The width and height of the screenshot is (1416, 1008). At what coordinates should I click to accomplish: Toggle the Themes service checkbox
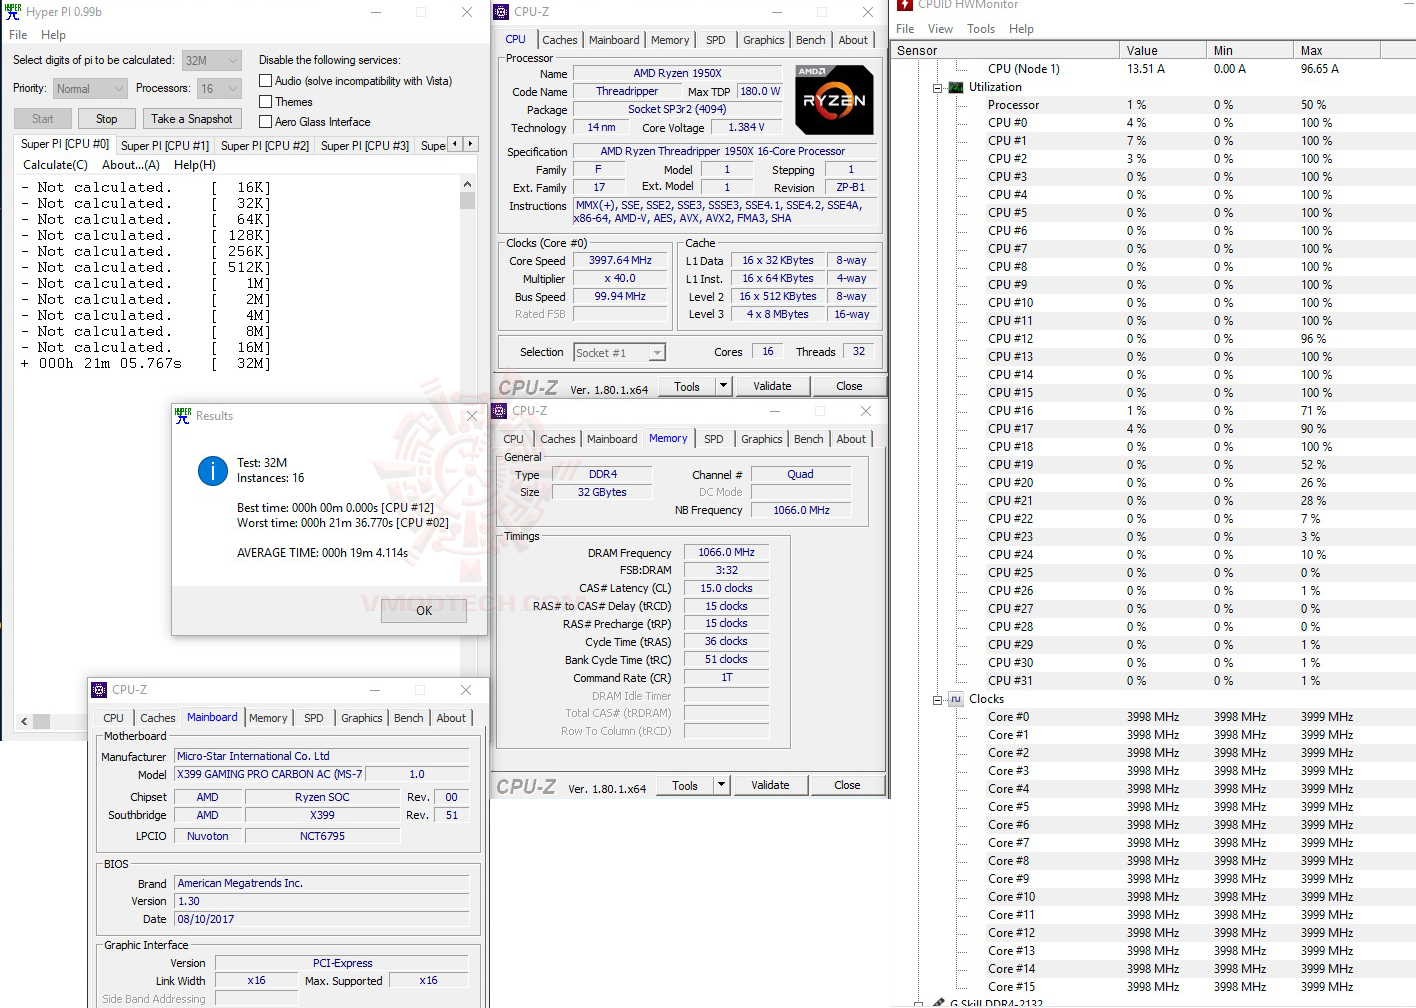pos(265,102)
